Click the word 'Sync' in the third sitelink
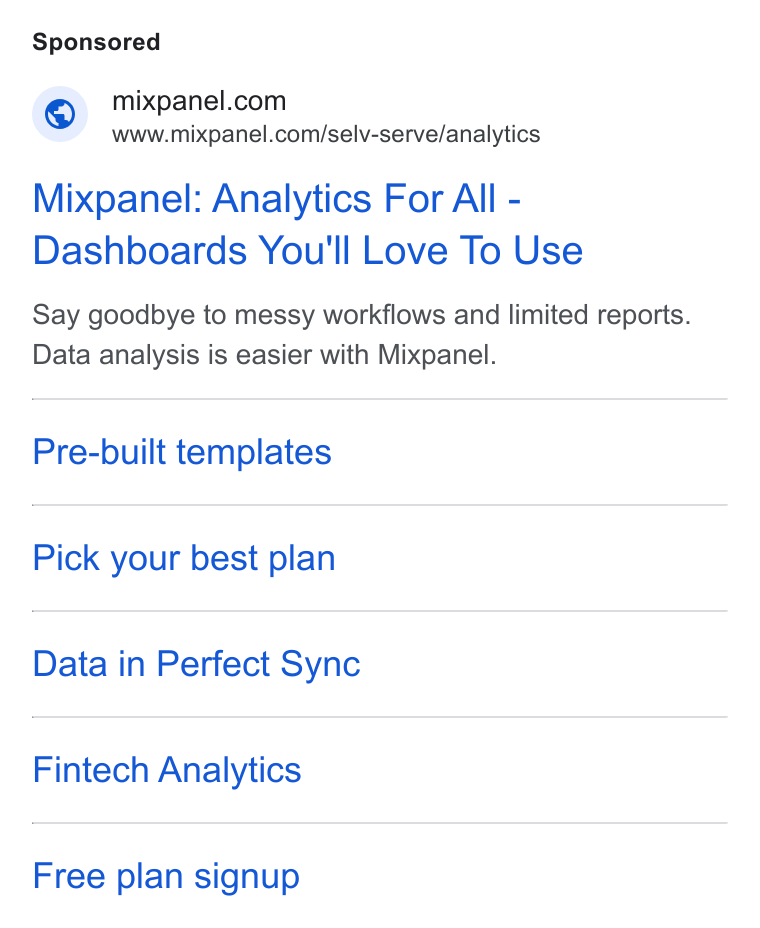 320,665
